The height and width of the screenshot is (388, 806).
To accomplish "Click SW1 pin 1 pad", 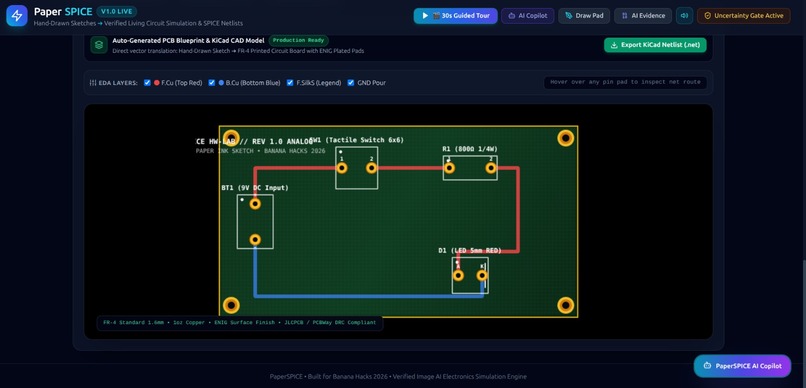I will [342, 168].
